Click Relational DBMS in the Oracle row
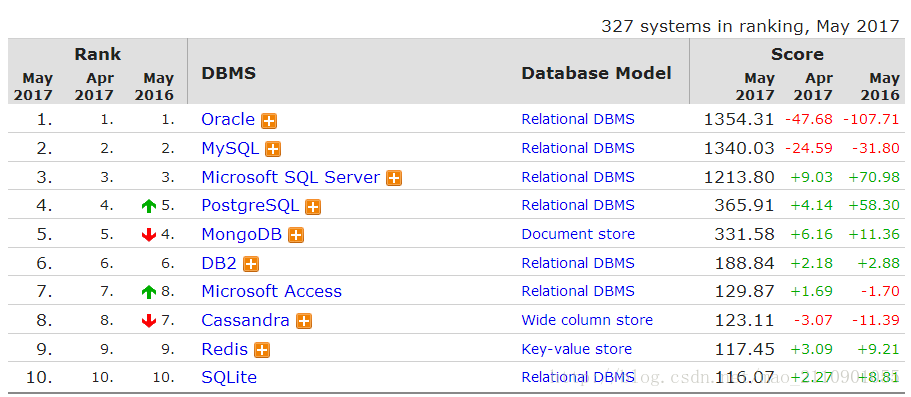911x397 pixels. pyautogui.click(x=578, y=119)
